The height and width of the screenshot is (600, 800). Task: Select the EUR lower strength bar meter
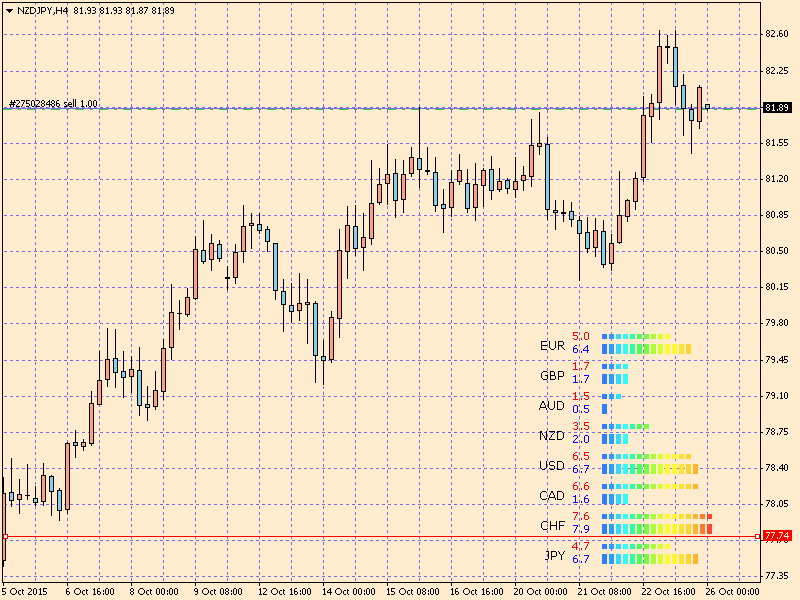coord(646,349)
